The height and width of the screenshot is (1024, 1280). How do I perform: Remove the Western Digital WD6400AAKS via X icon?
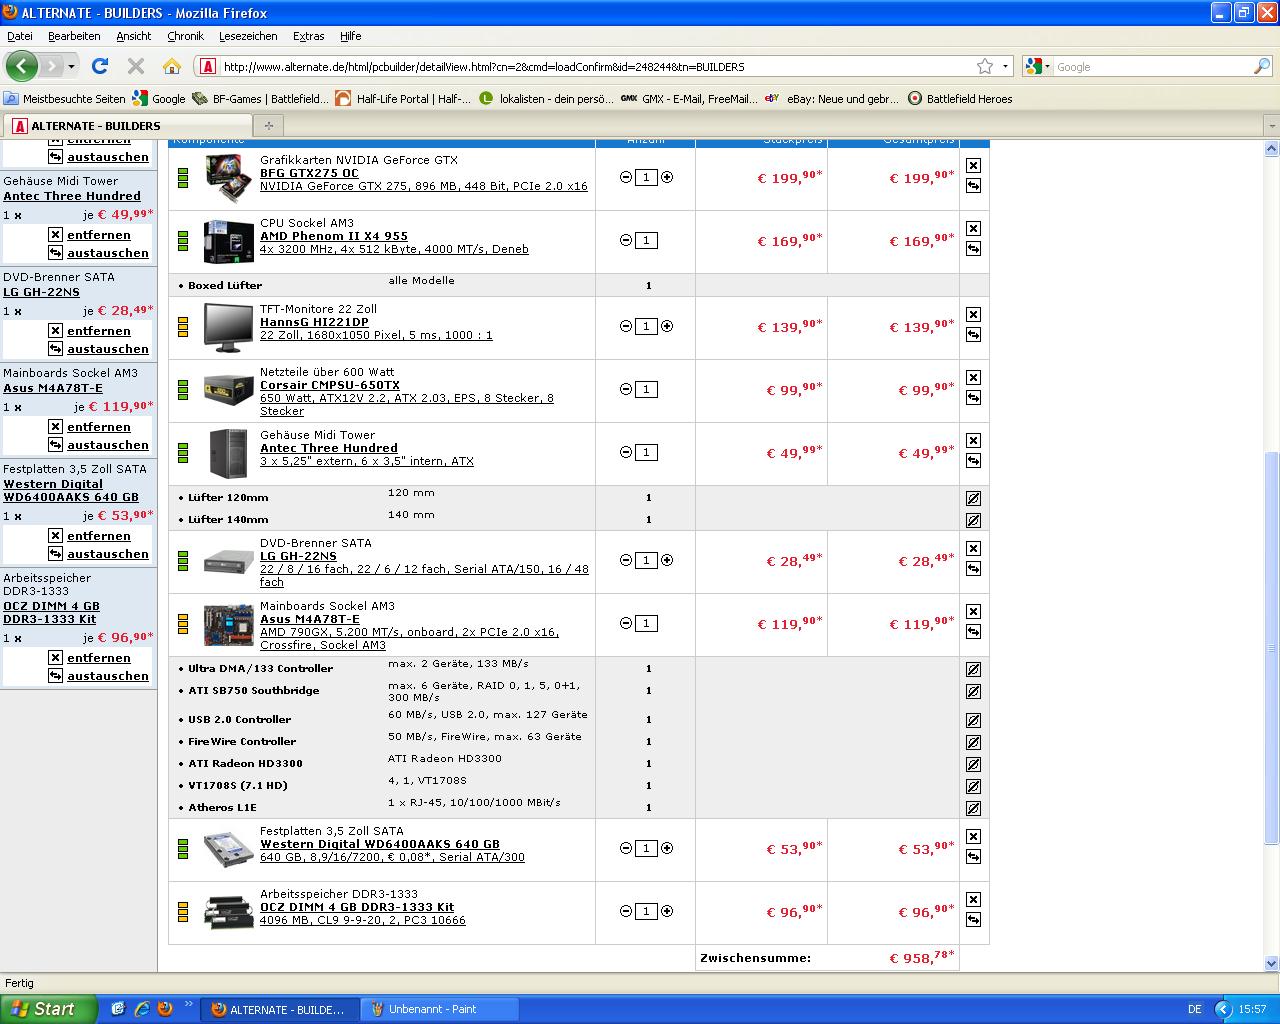pos(973,836)
